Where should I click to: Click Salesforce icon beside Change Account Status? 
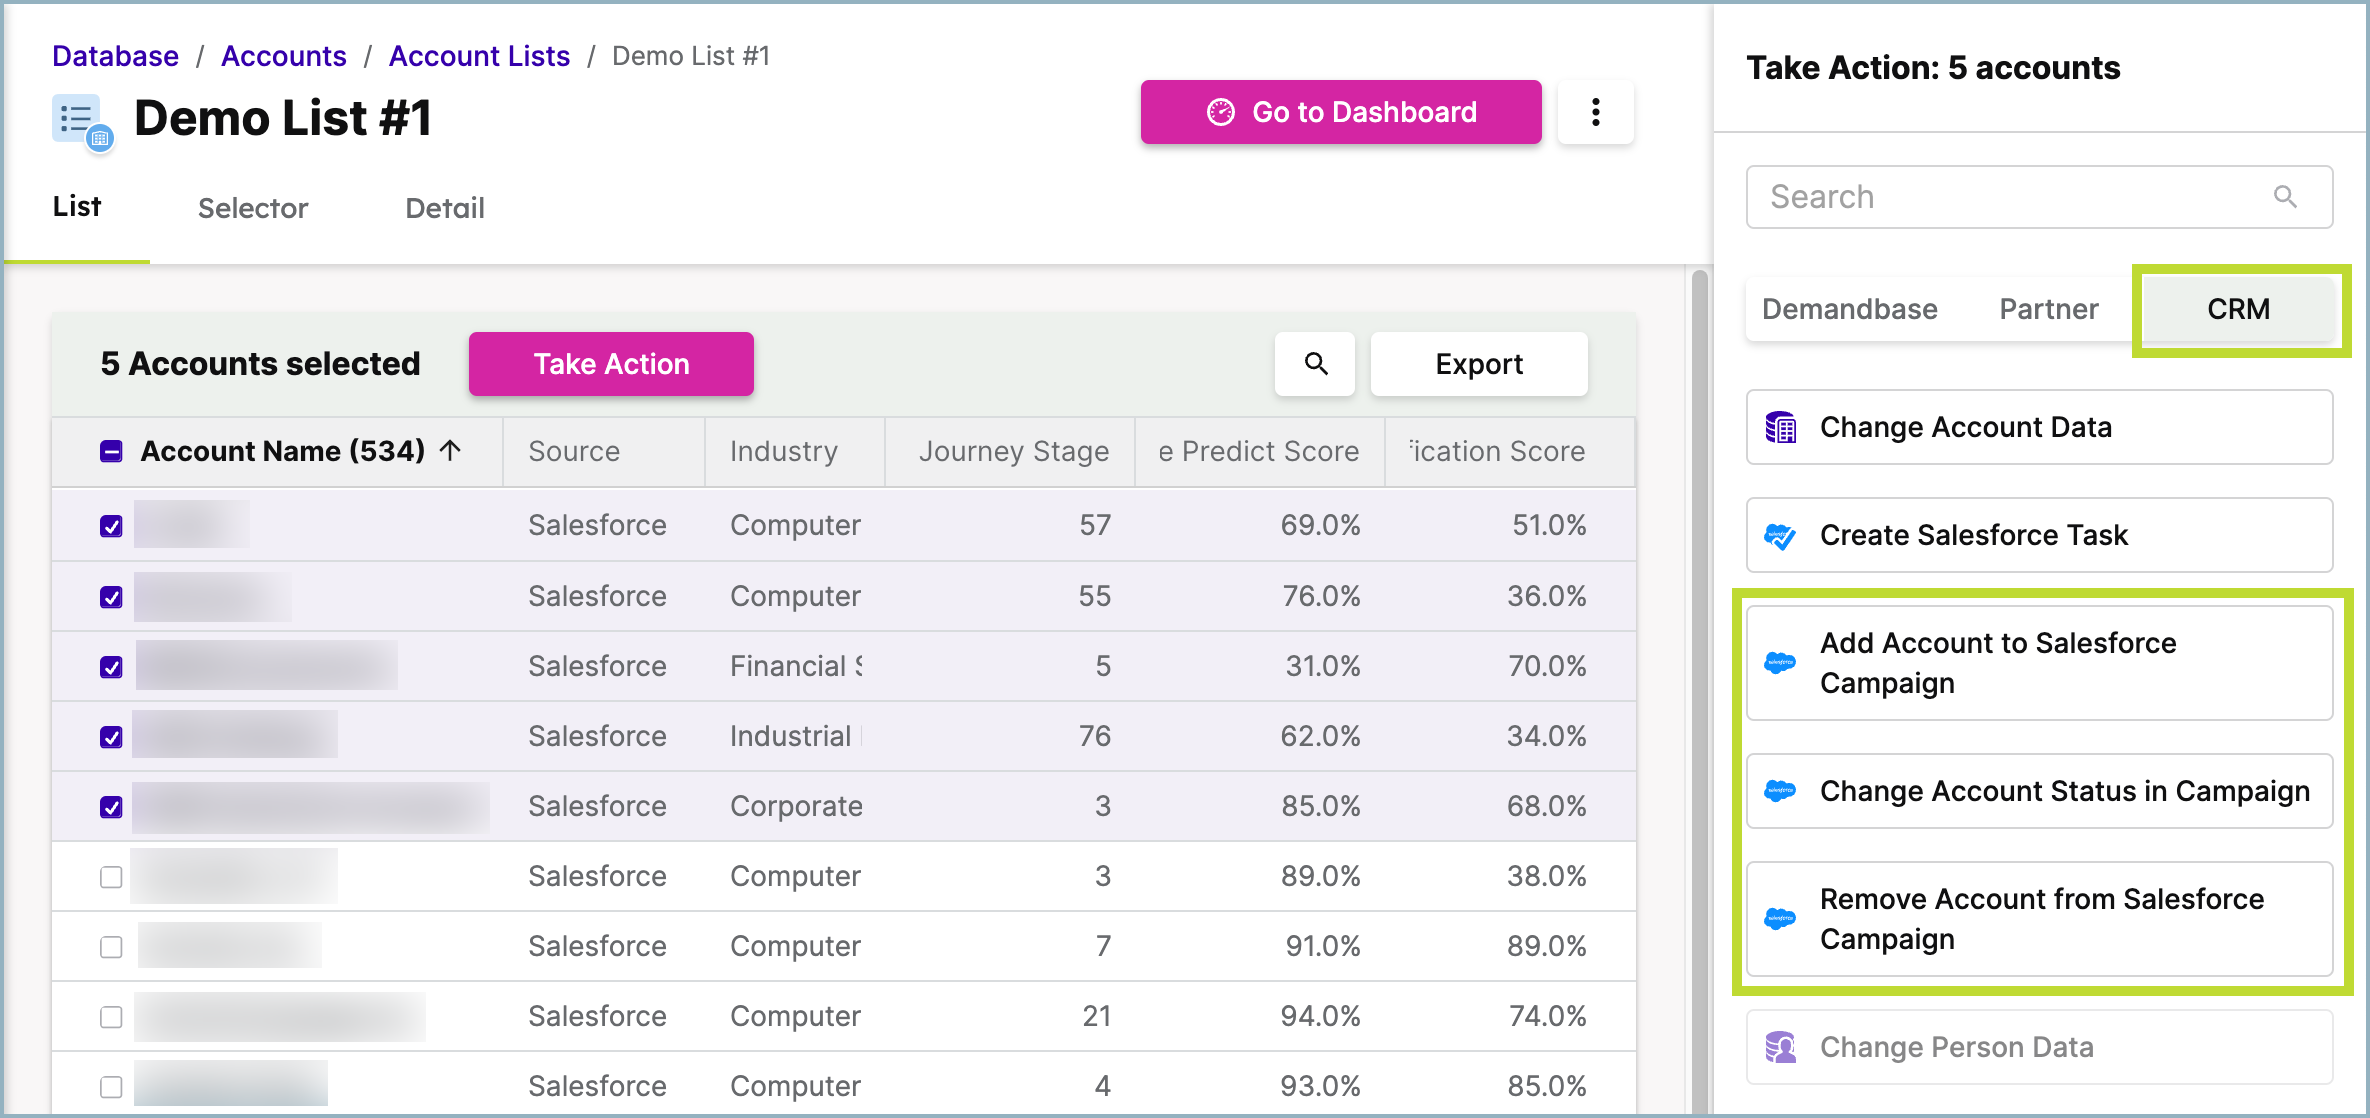1780,790
